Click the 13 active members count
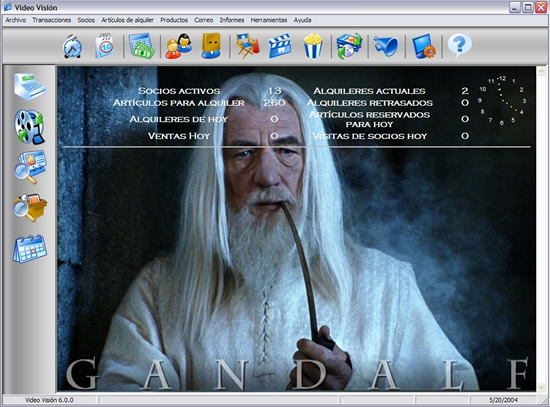Viewport: 550px width, 407px height. click(x=274, y=91)
